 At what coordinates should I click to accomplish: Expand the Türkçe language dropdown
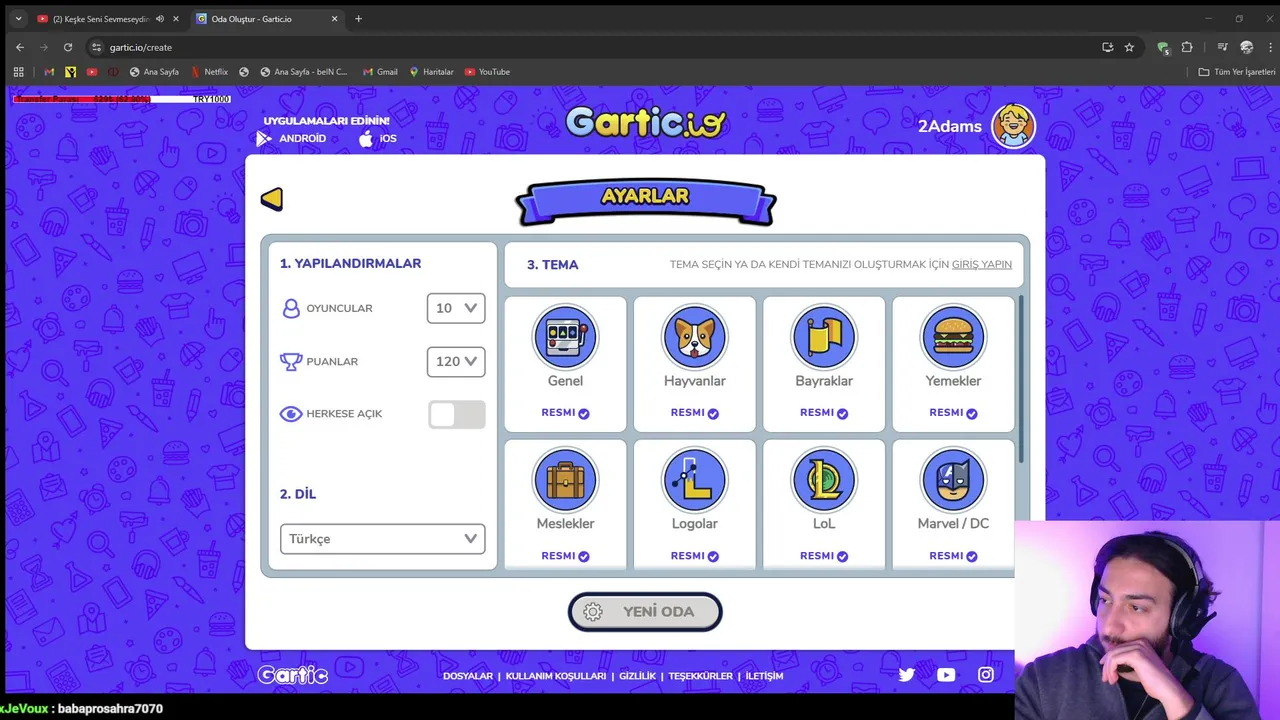383,539
